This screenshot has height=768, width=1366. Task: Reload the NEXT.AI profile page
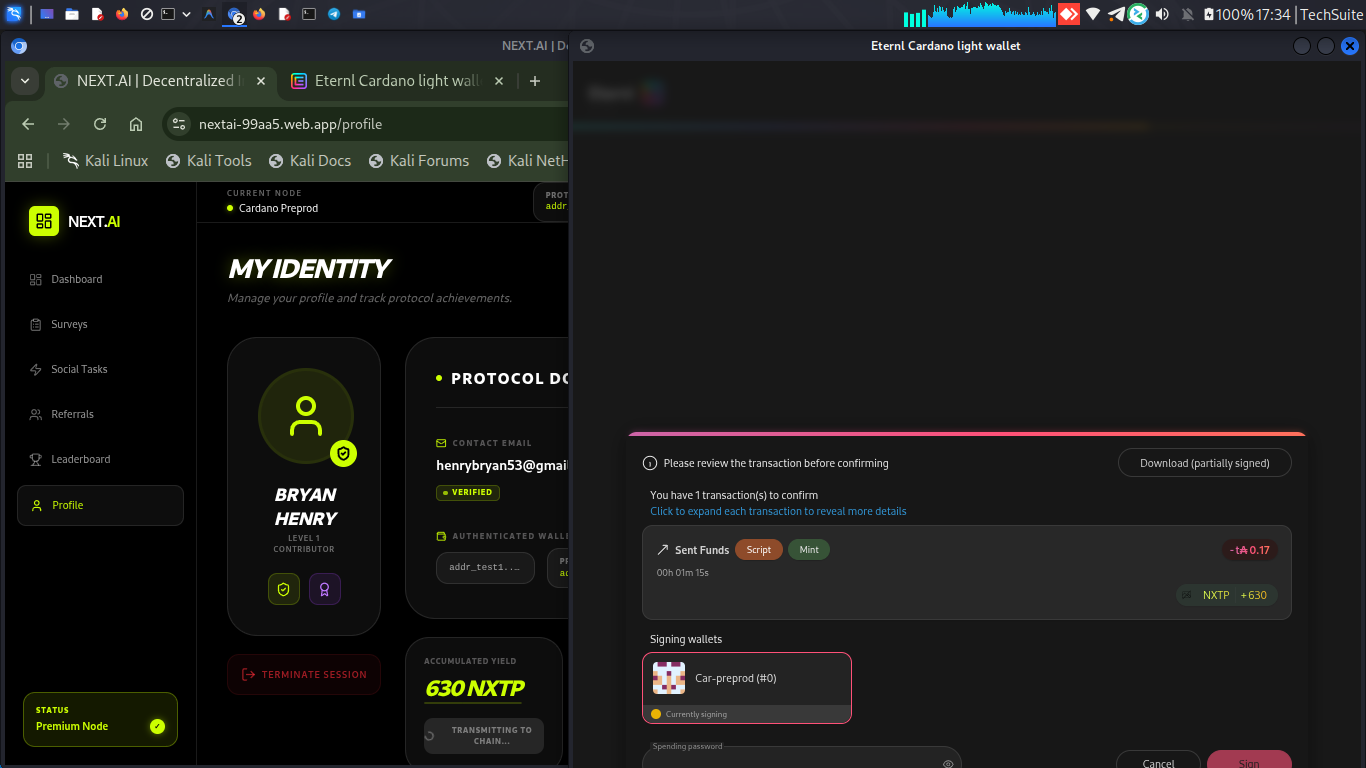point(100,124)
